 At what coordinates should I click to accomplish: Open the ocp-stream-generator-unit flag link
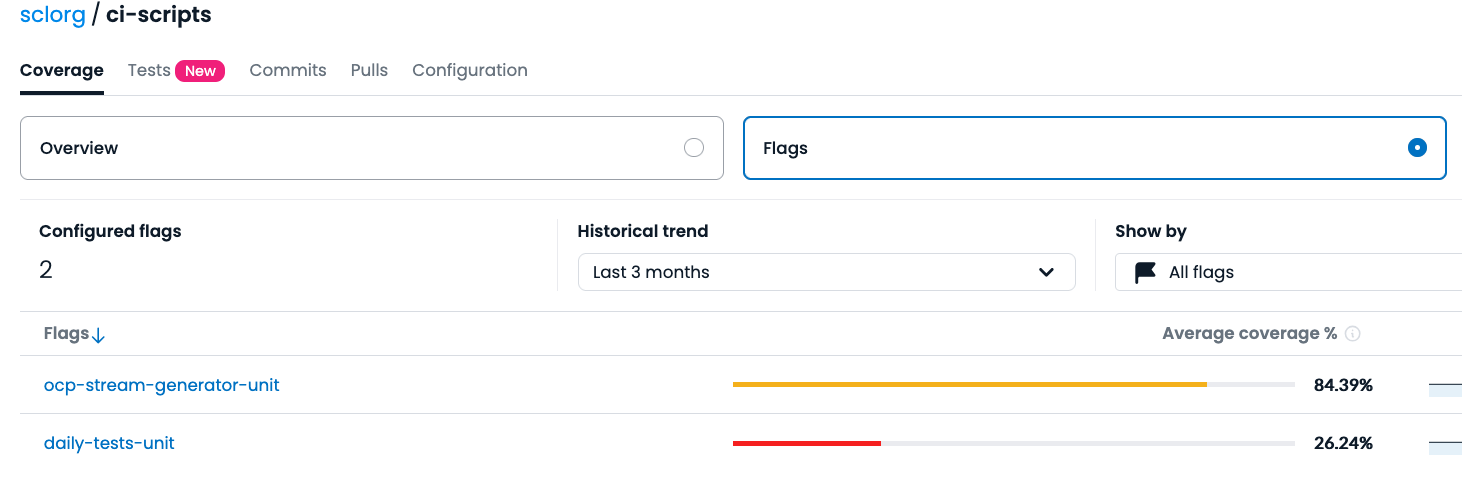162,385
